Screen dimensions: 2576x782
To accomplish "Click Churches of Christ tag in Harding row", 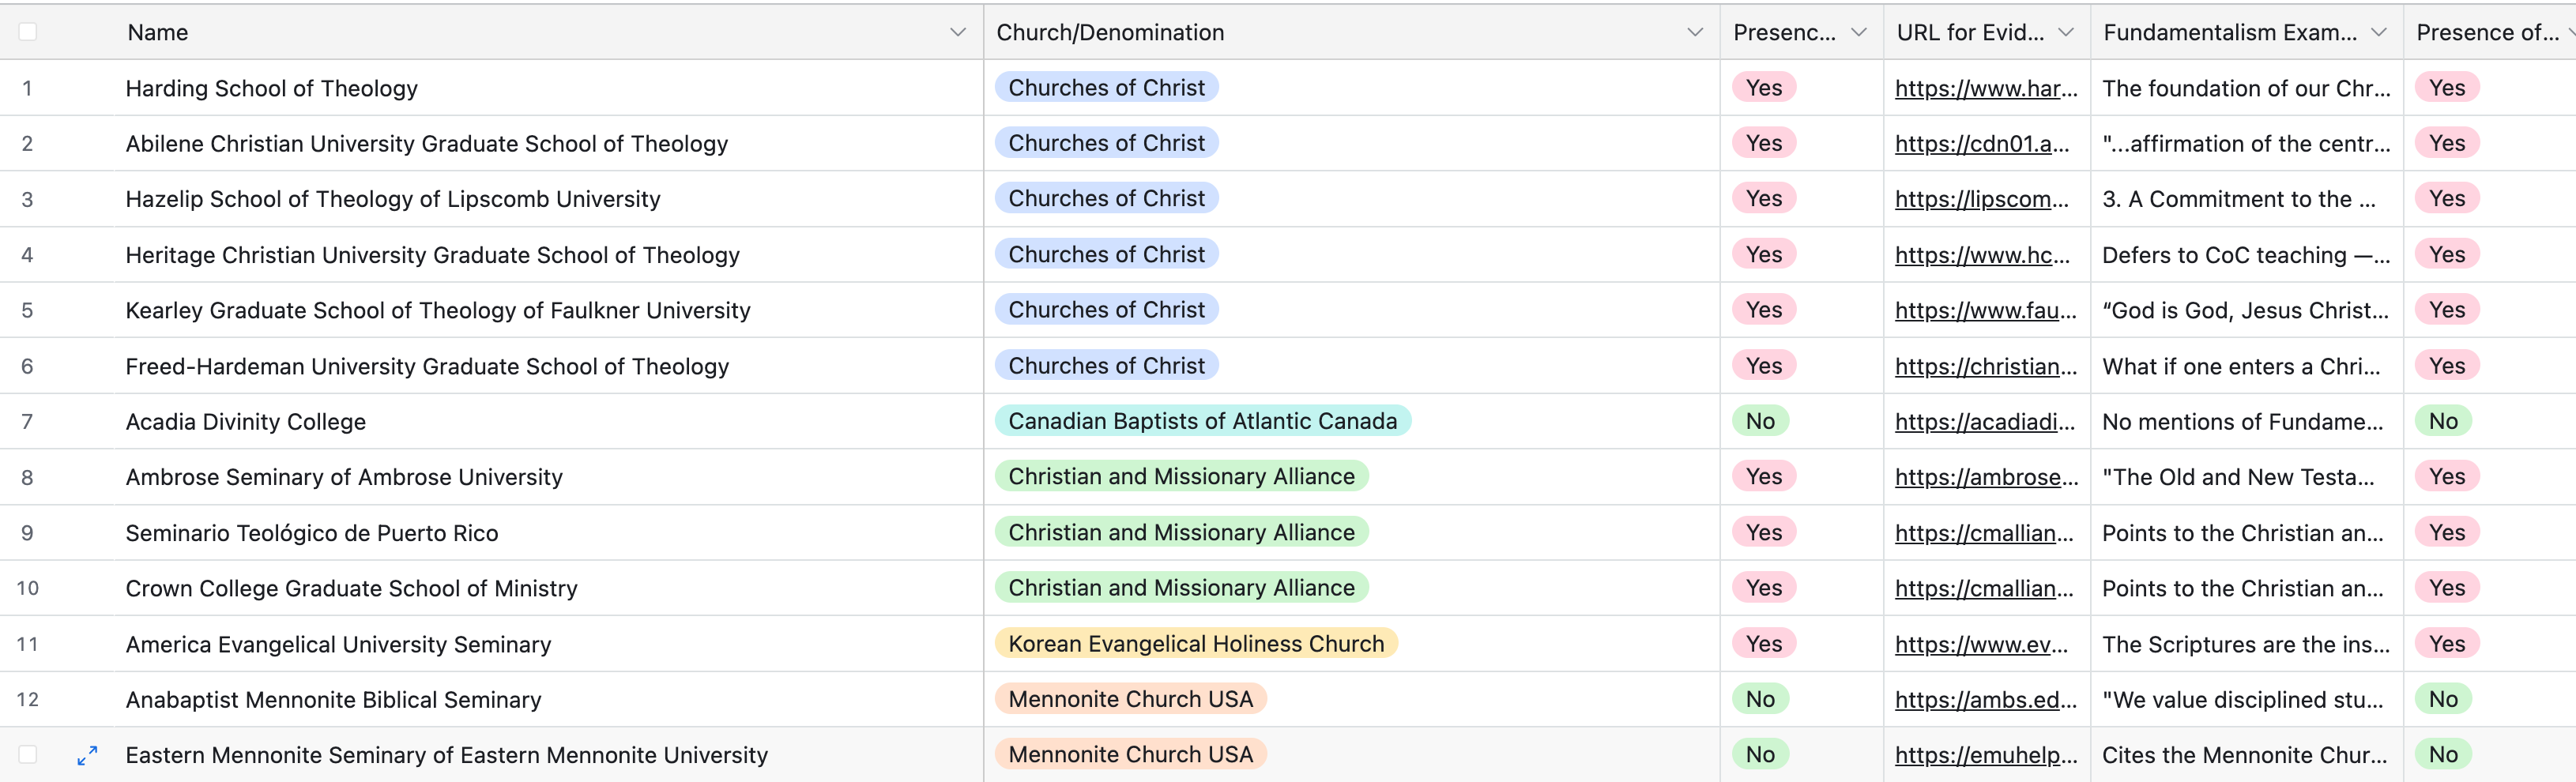I will point(1106,88).
